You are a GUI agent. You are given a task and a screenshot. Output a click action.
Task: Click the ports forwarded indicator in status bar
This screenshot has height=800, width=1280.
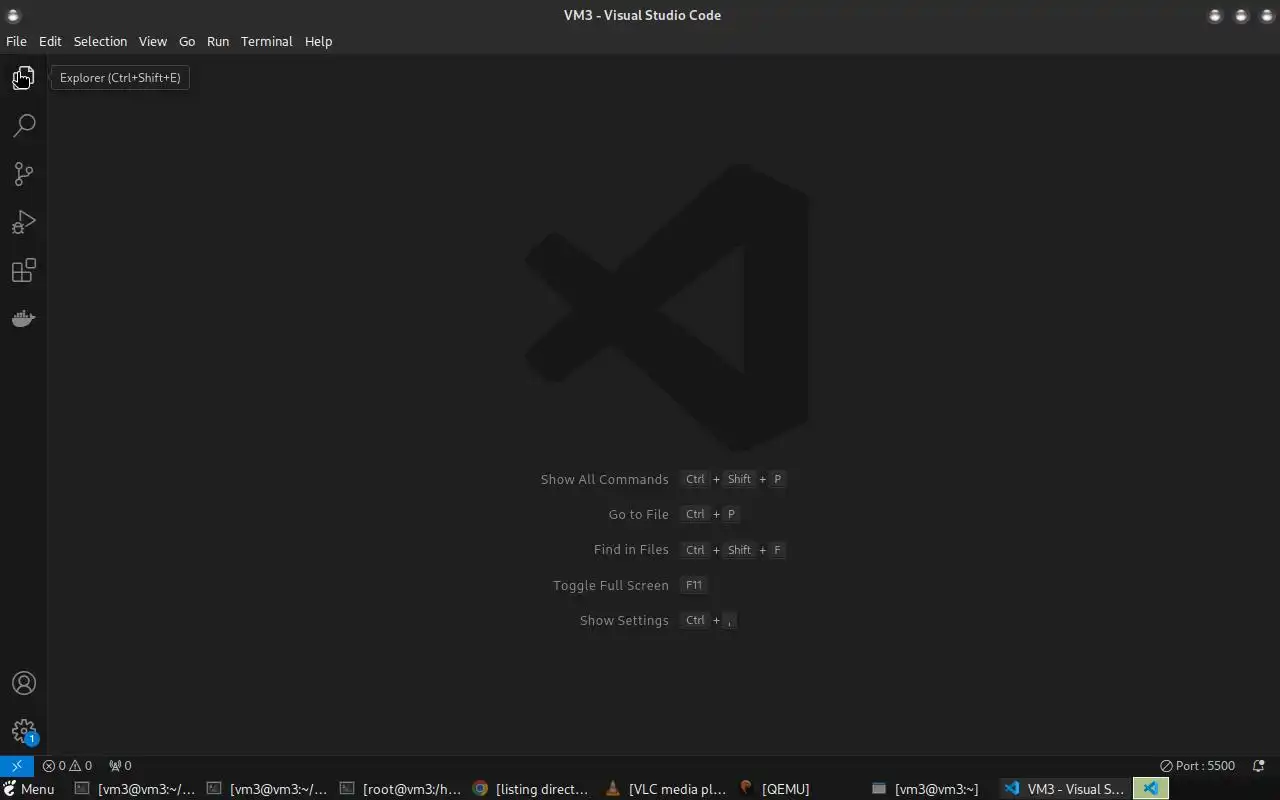point(120,766)
